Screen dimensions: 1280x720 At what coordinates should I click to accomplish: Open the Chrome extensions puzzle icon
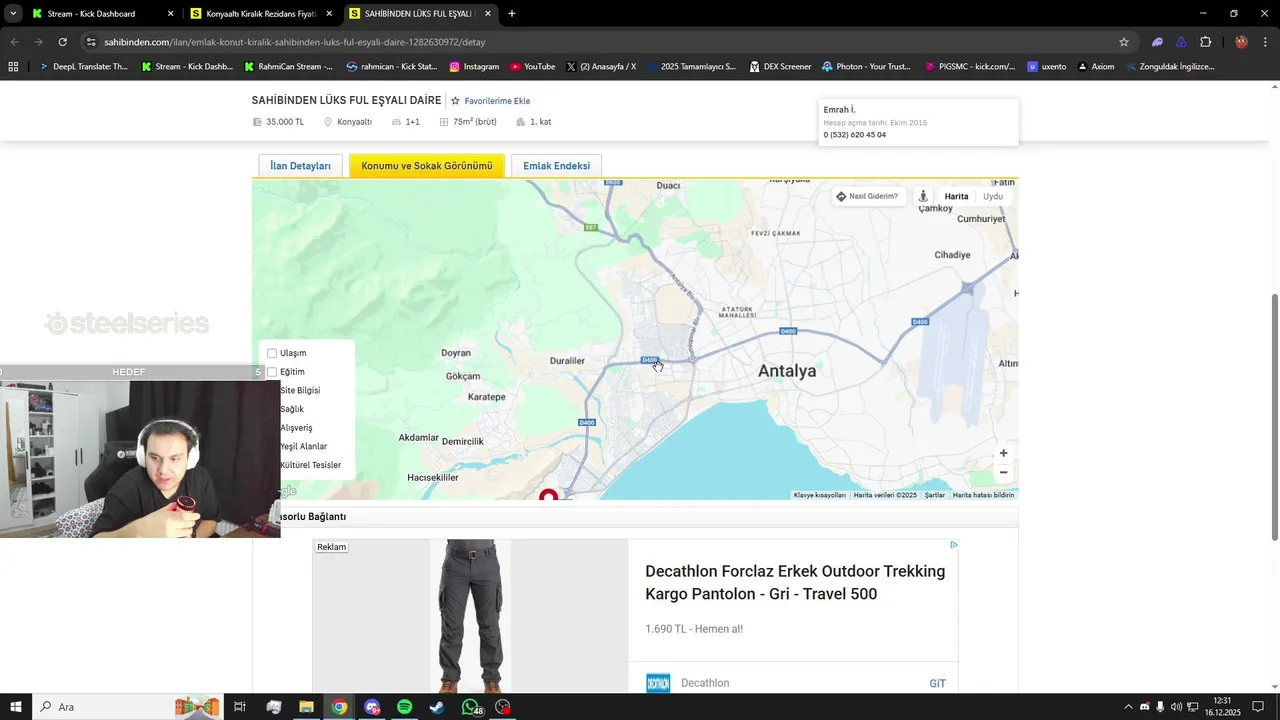tap(1205, 42)
